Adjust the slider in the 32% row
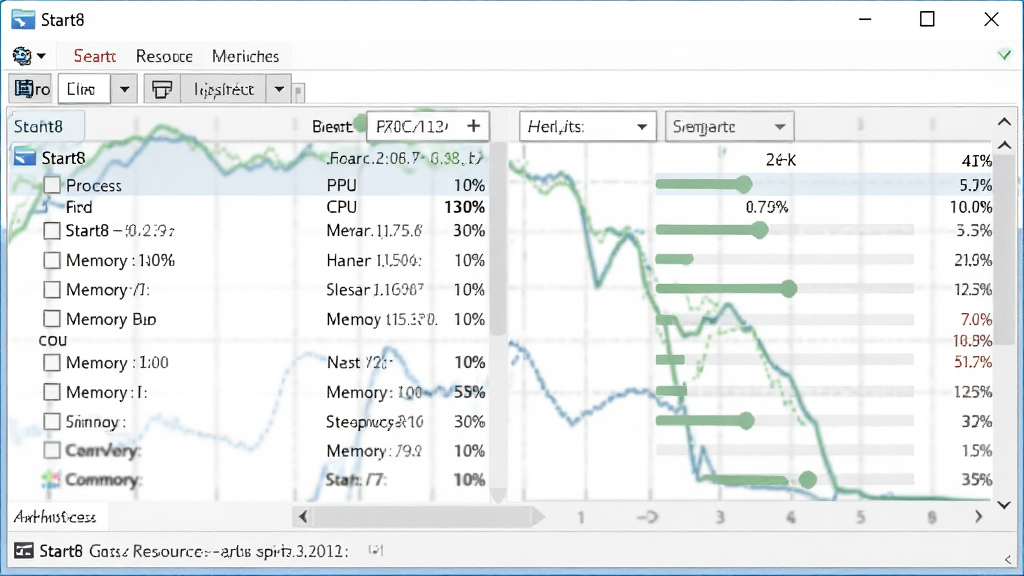The width and height of the screenshot is (1024, 576). (x=746, y=421)
